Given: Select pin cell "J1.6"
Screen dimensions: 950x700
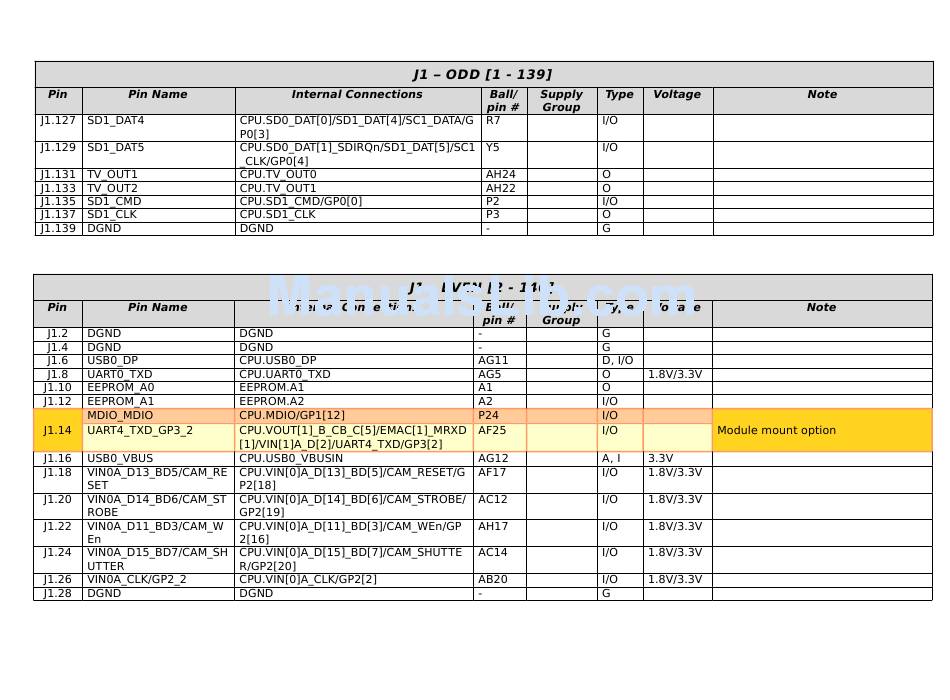Looking at the screenshot, I should coord(58,361).
